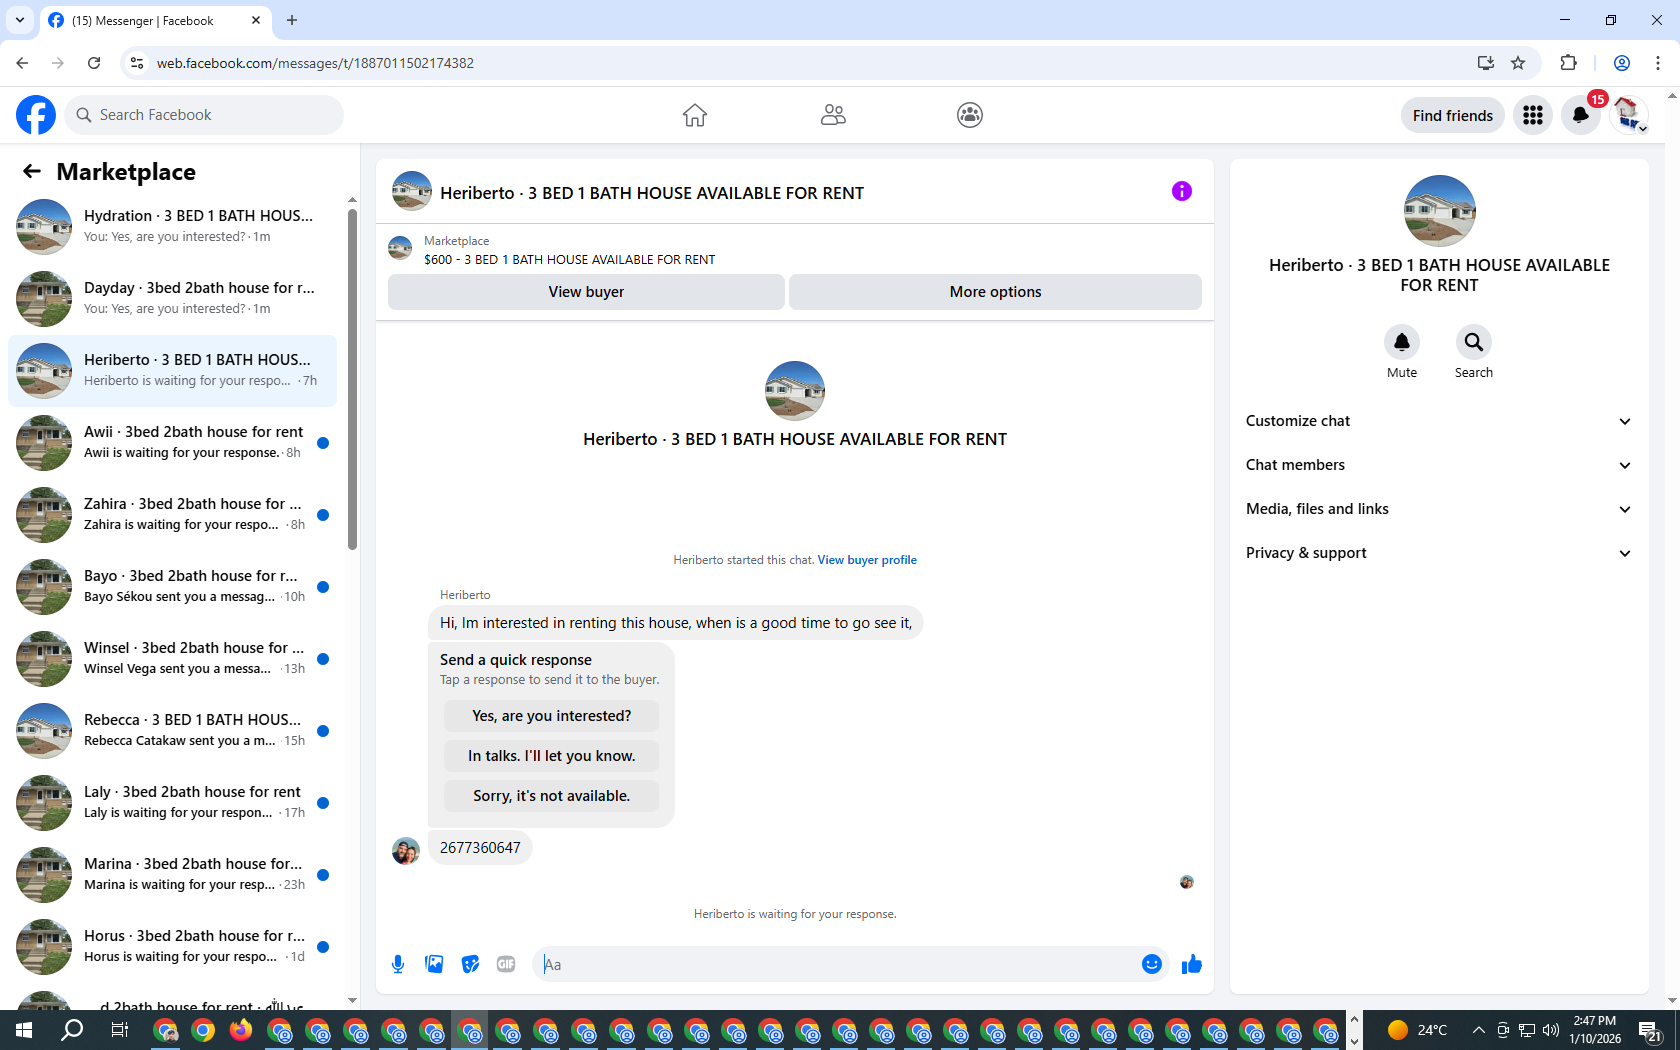Send a voice clip microphone icon
This screenshot has width=1680, height=1050.
tap(398, 964)
